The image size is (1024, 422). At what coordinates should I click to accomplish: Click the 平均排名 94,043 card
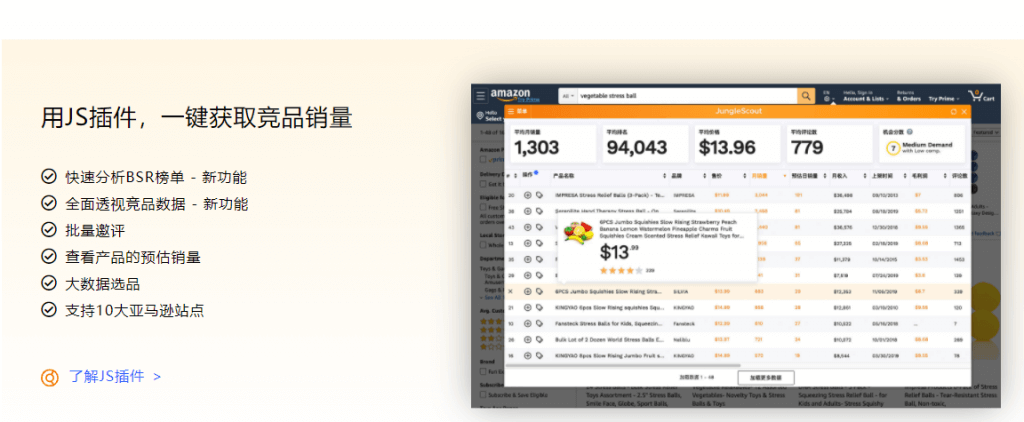(x=645, y=144)
